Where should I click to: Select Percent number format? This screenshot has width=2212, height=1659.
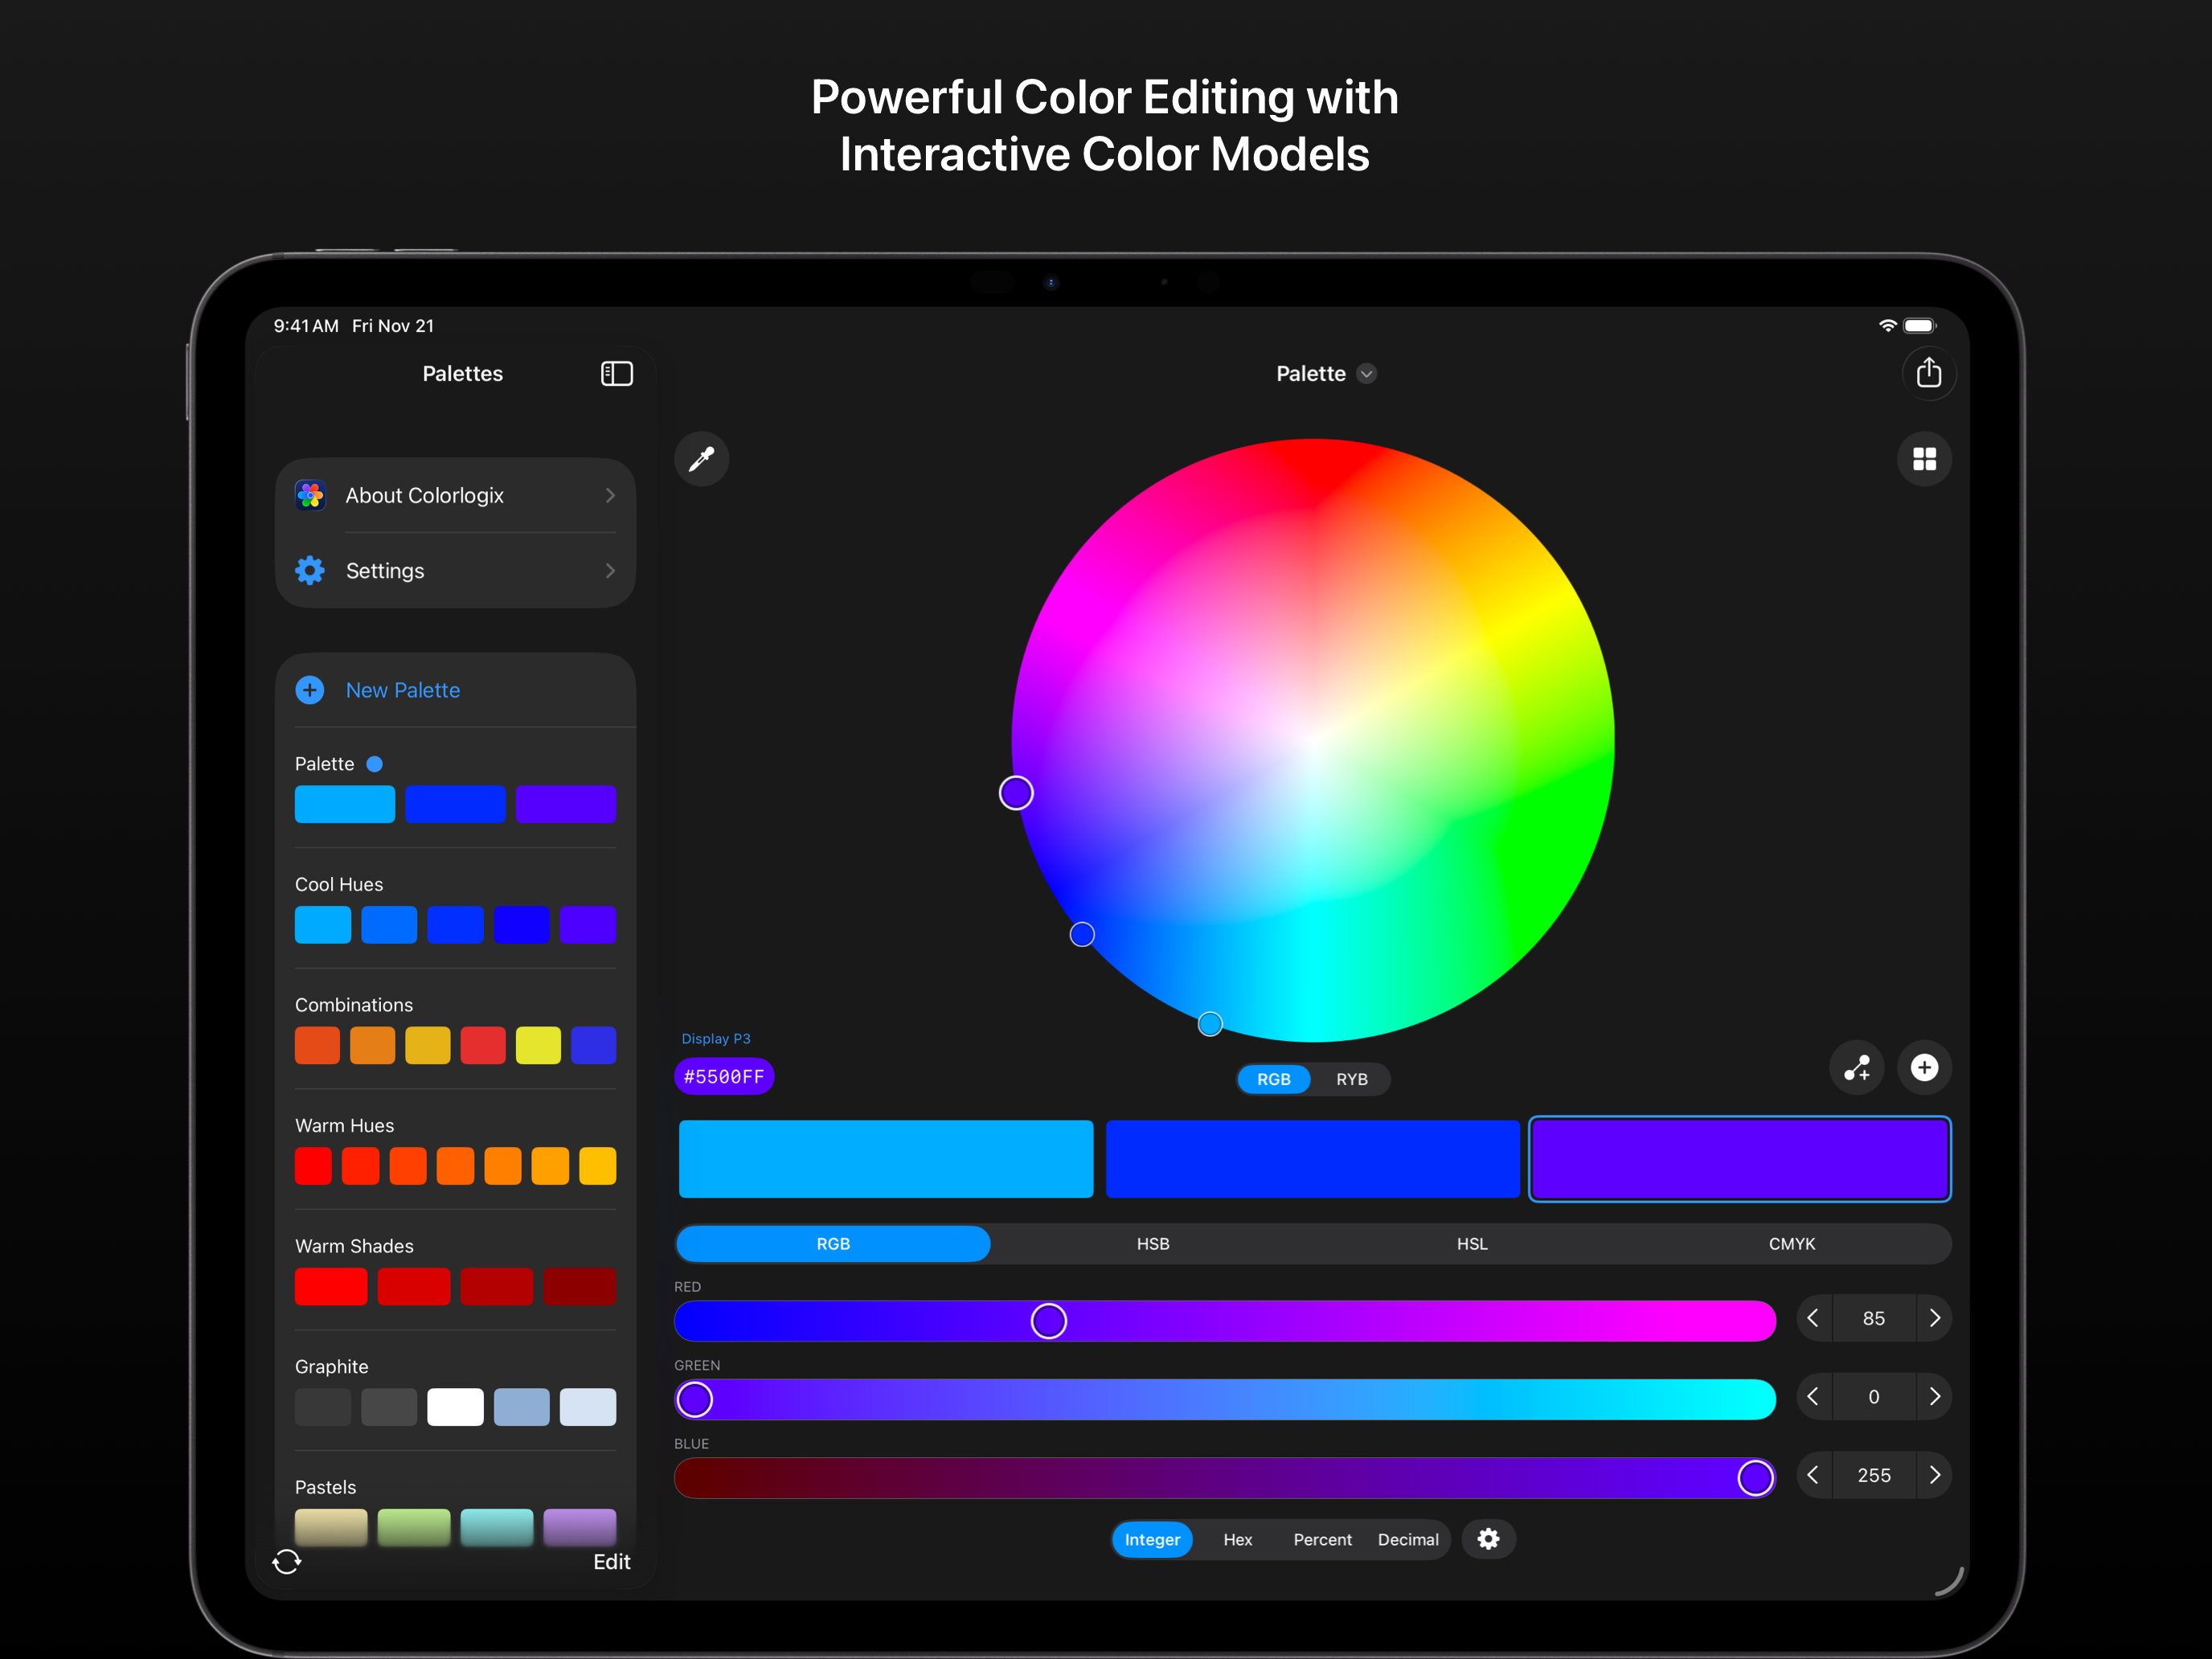(x=1322, y=1539)
